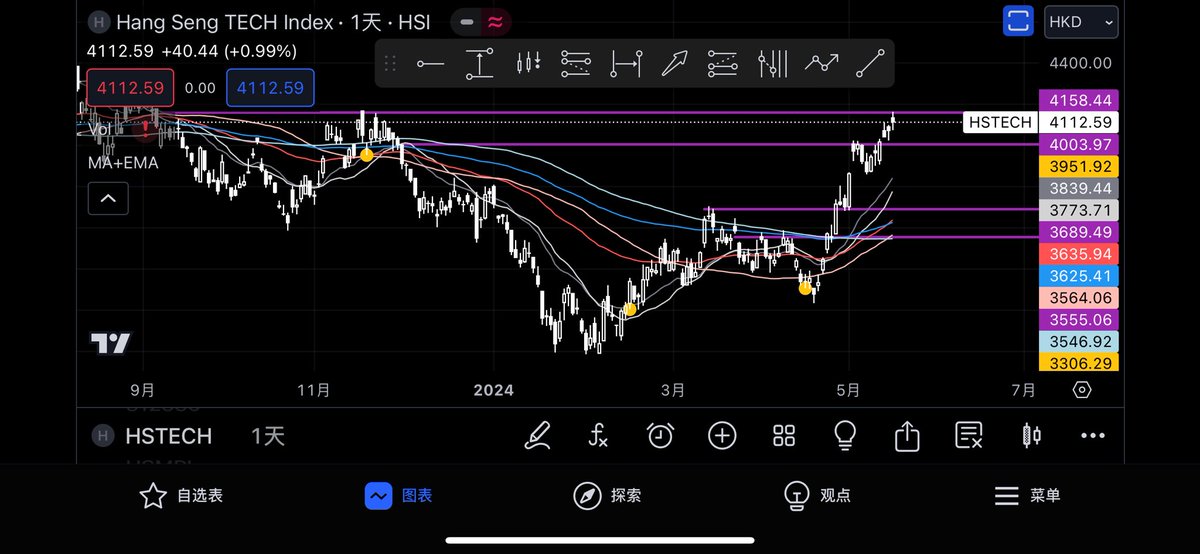Switch to the 图表 chart tab
This screenshot has width=1200, height=554.
pyautogui.click(x=398, y=495)
